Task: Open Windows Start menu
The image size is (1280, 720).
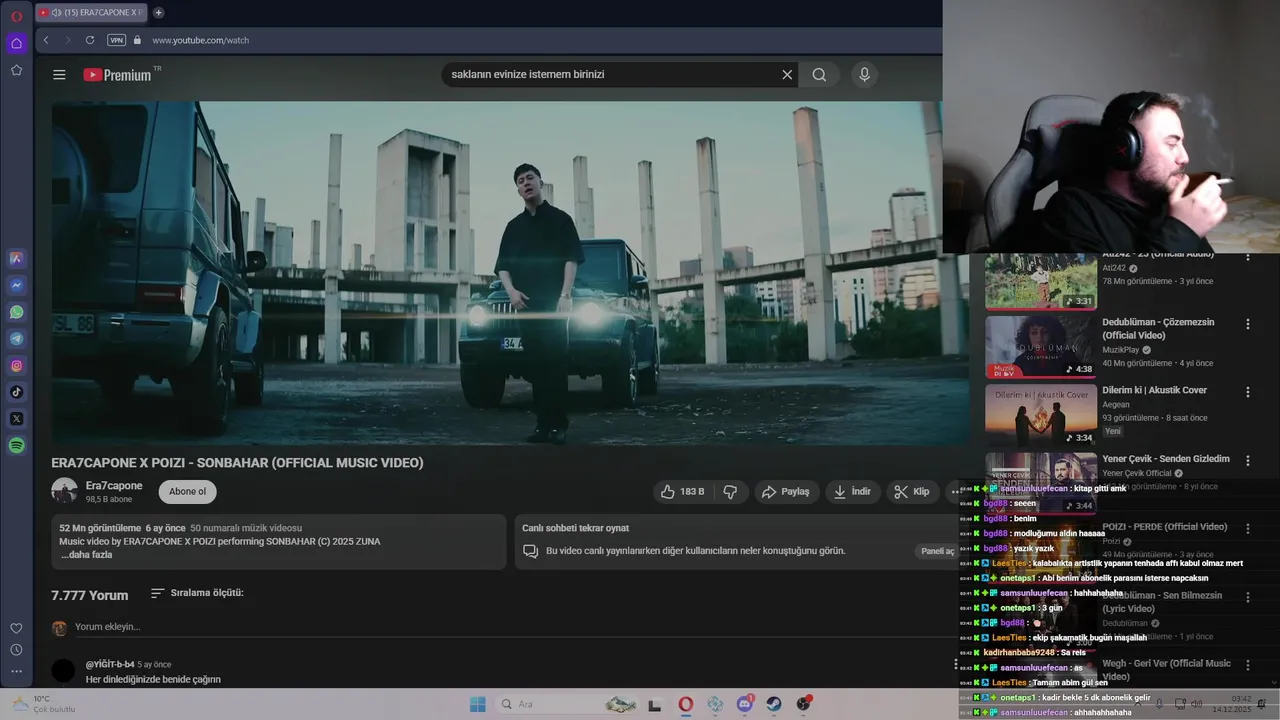Action: [x=477, y=704]
